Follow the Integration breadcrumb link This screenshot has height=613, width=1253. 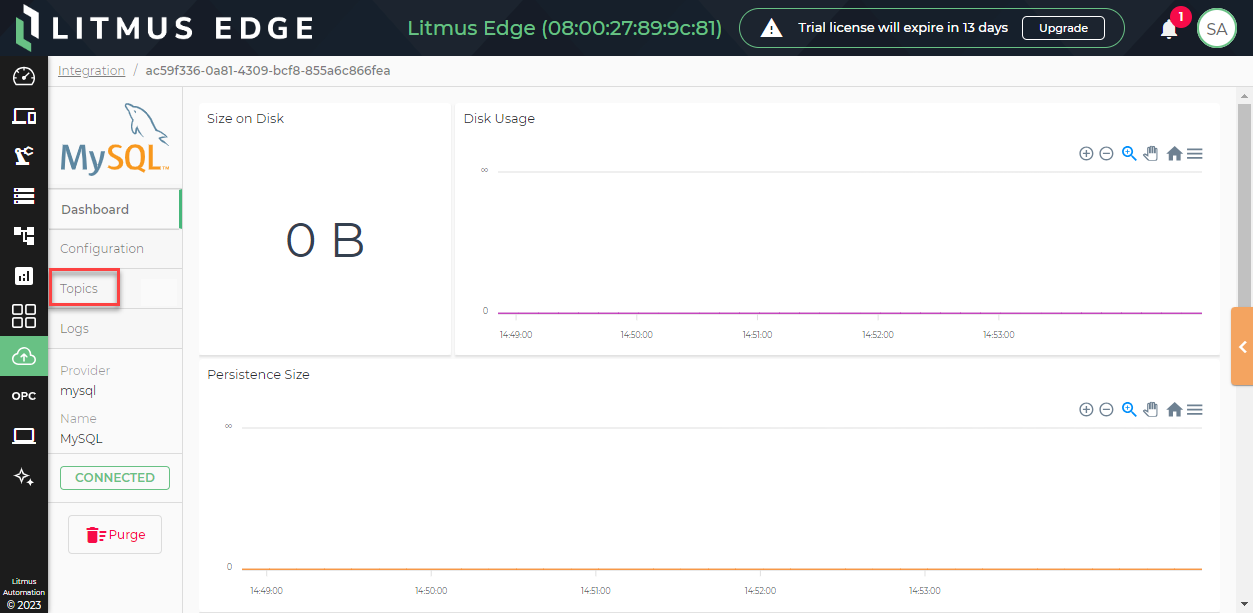(x=91, y=70)
